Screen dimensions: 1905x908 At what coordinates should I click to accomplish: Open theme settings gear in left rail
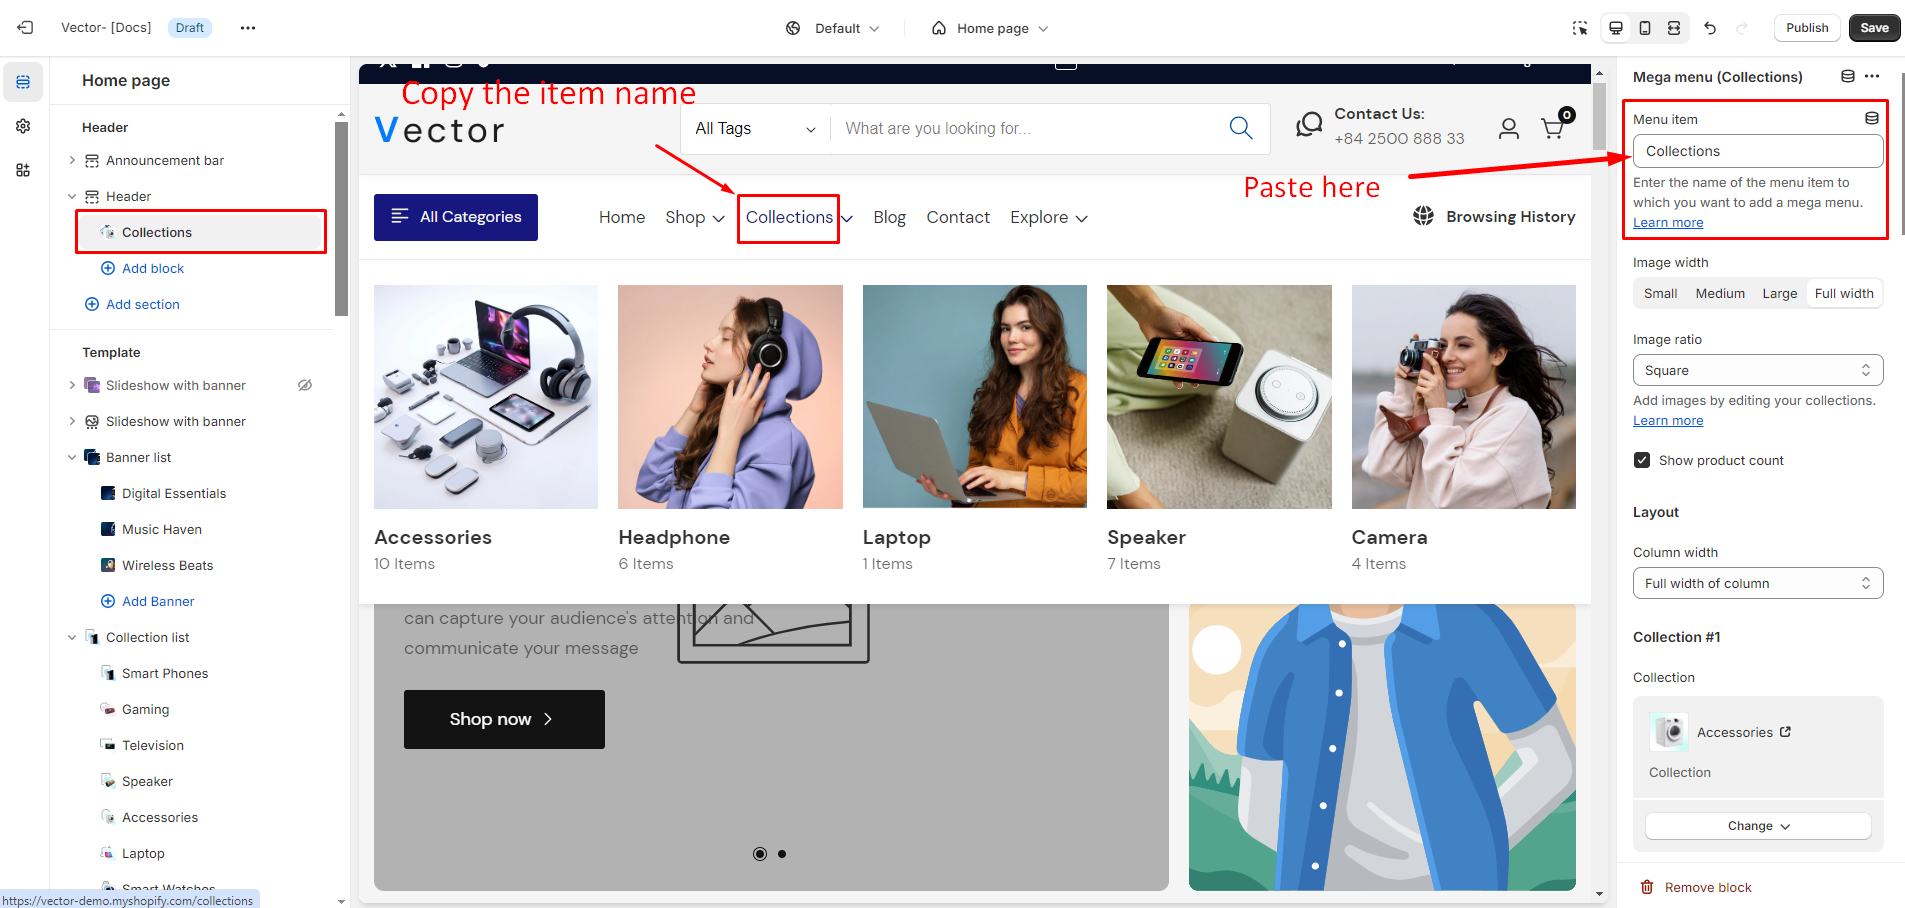point(23,126)
